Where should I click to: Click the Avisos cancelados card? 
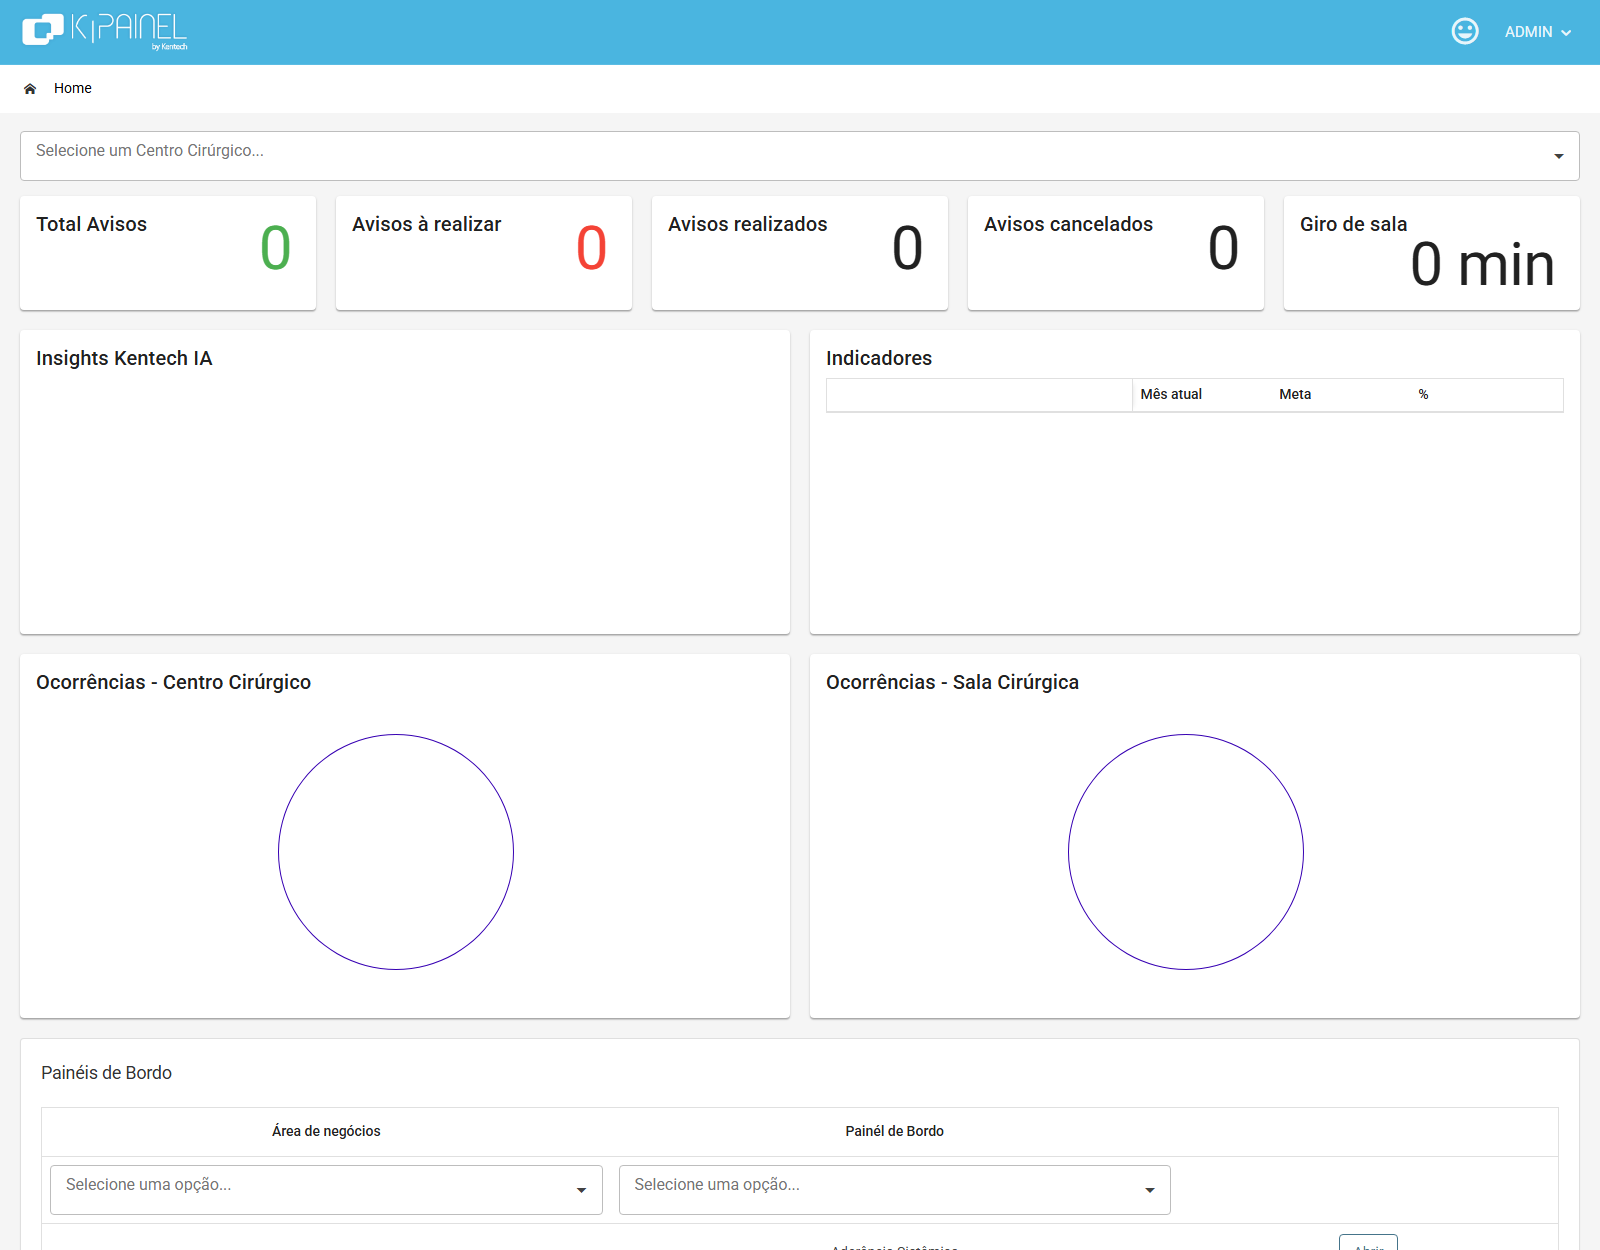[x=1116, y=253]
